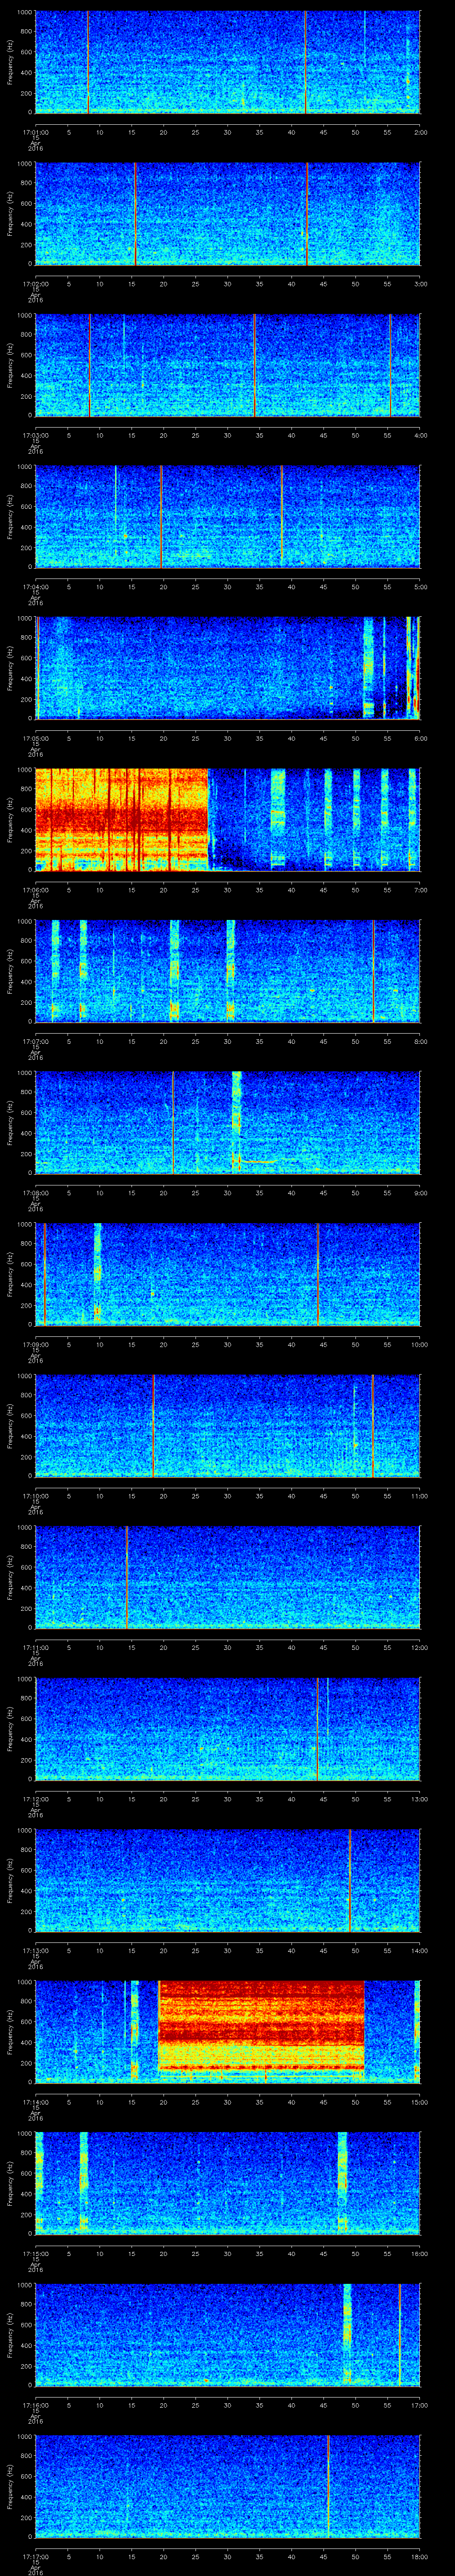Select the 13:00 end time label

point(419,1799)
